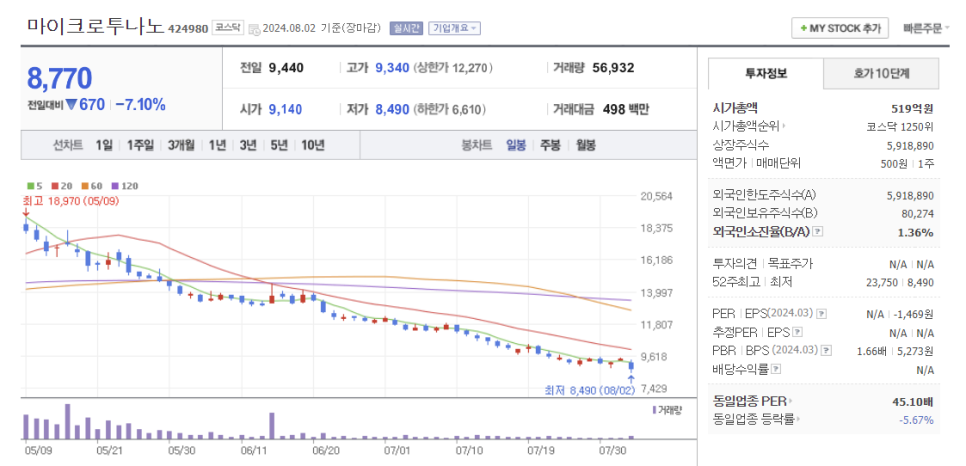
Task: Open help icon beside PER EPS(2024.03)
Action: (x=821, y=314)
